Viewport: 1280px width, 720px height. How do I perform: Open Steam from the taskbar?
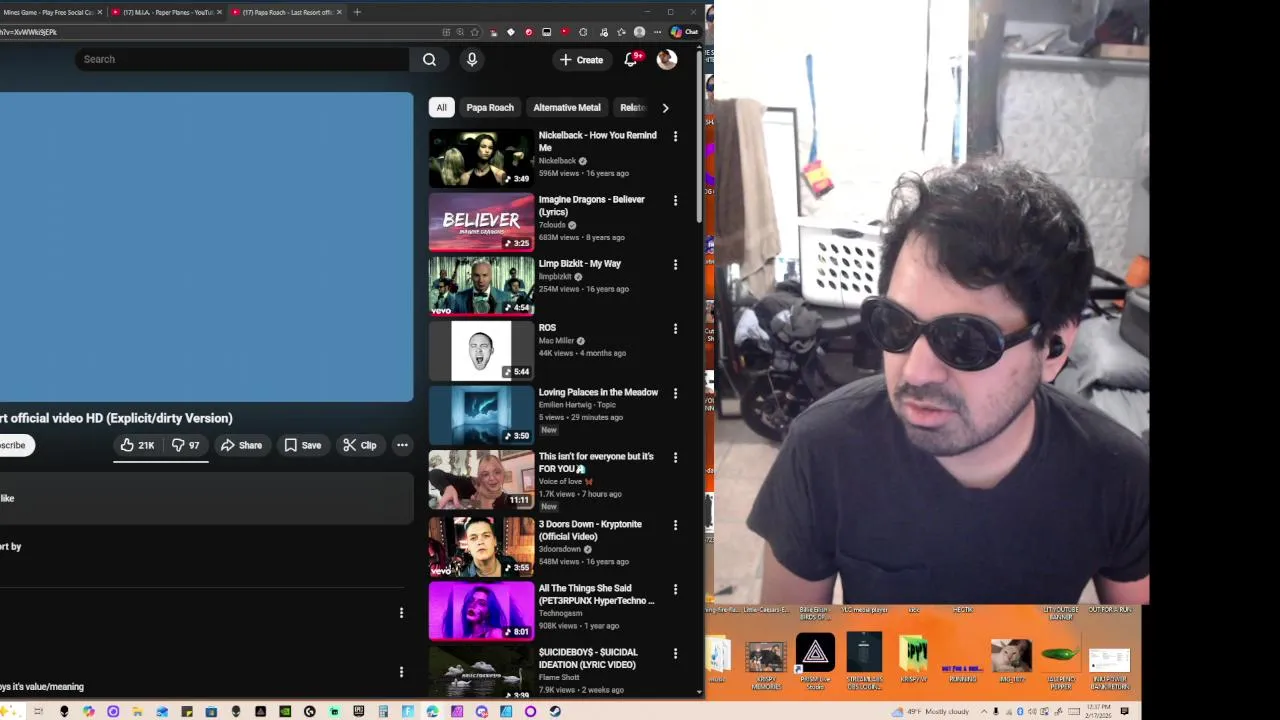(555, 711)
